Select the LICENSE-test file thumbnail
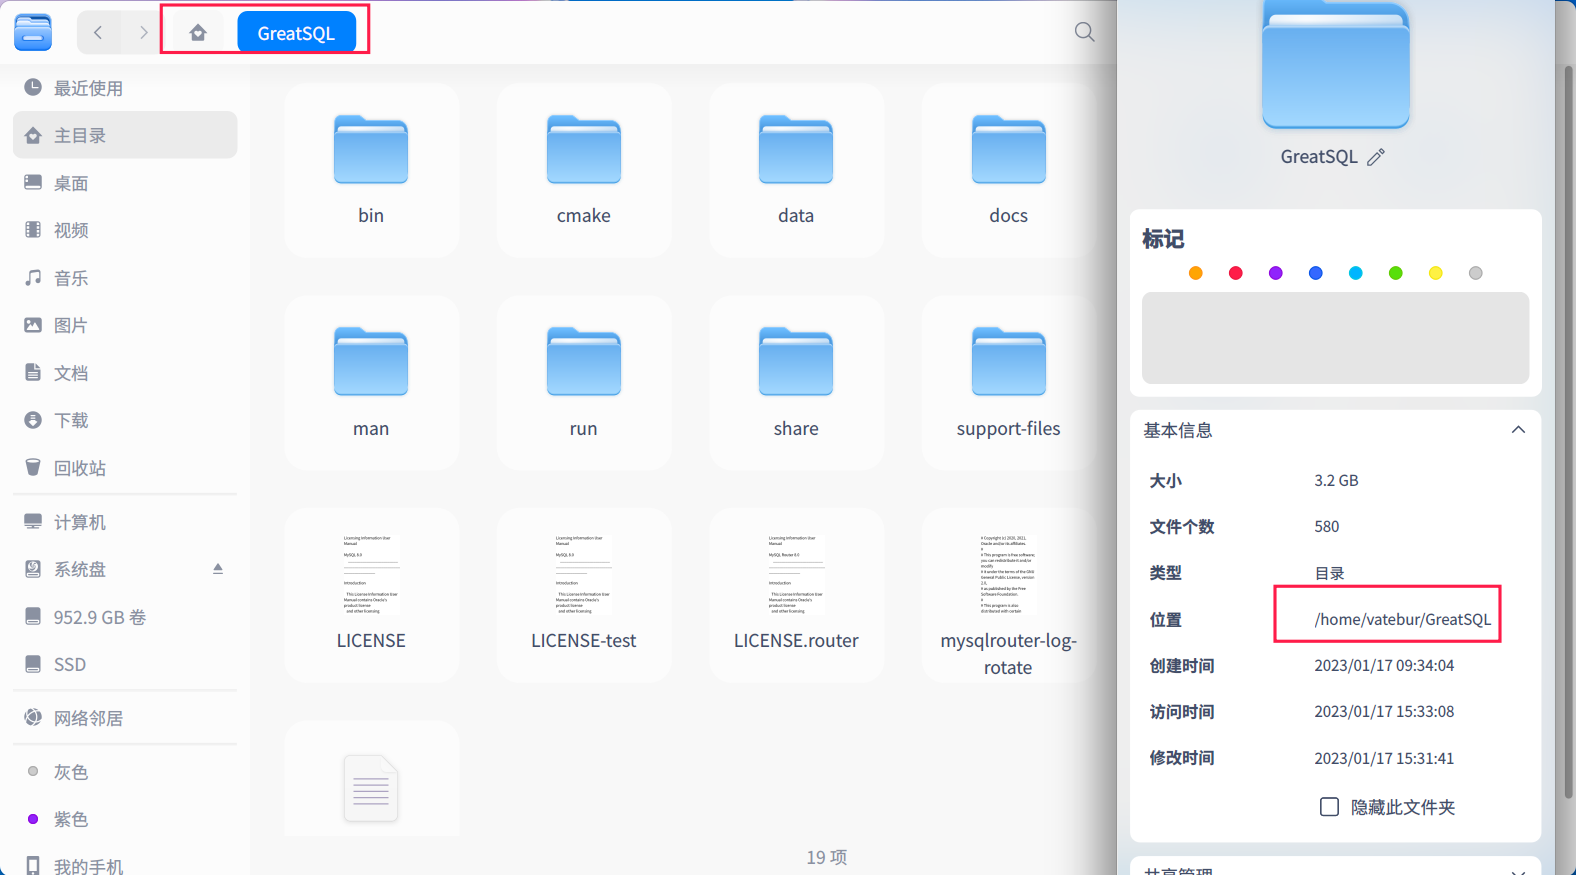The height and width of the screenshot is (875, 1576). coord(584,575)
